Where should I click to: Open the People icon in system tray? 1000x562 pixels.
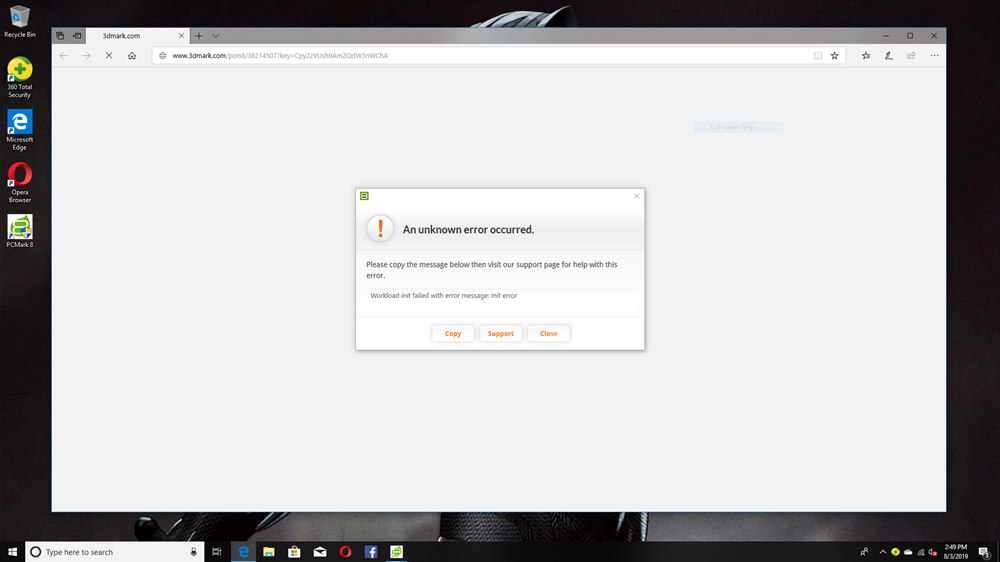click(x=864, y=552)
